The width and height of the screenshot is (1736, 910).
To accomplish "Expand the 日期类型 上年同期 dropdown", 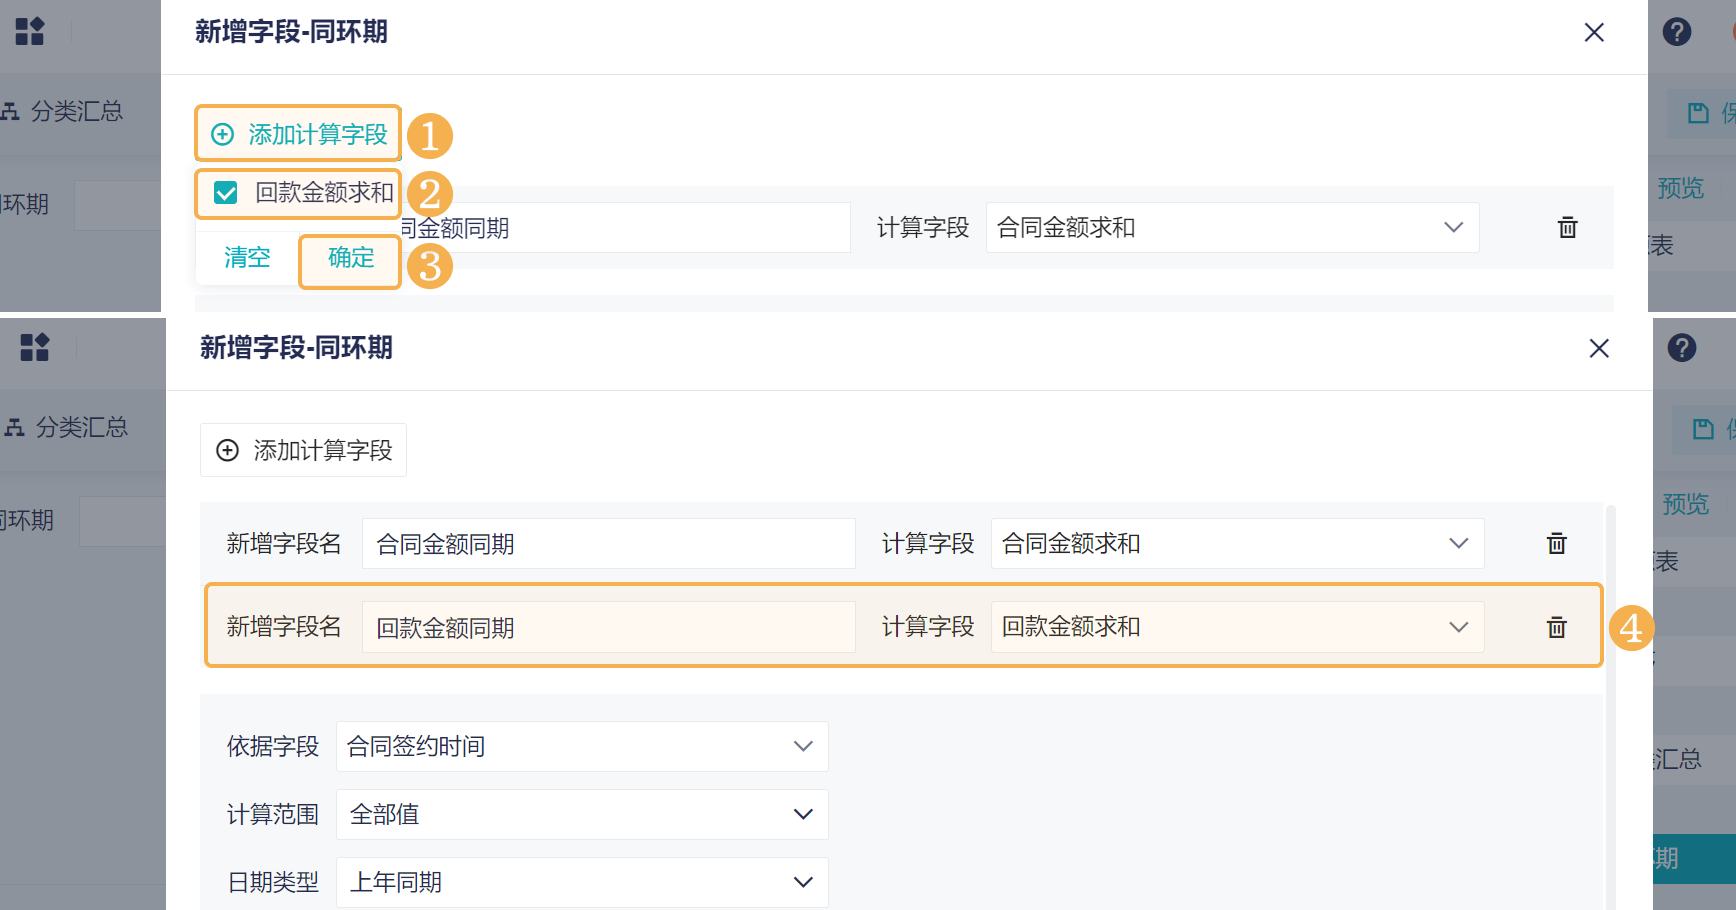I will point(582,882).
